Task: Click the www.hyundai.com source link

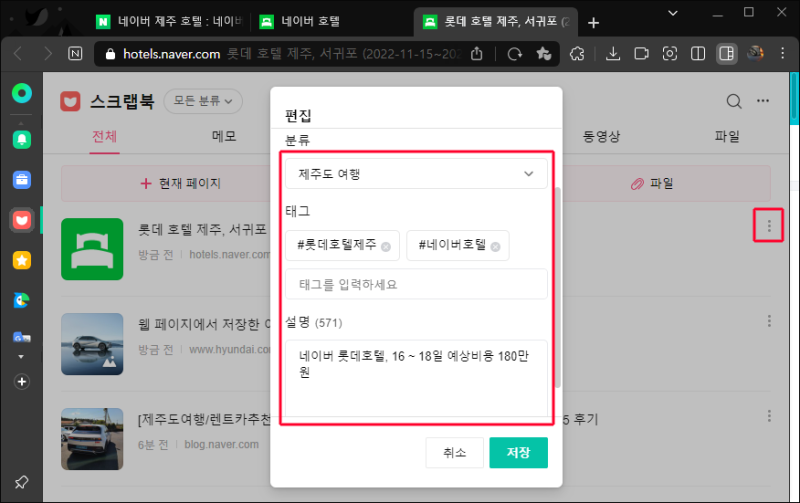Action: 230,349
